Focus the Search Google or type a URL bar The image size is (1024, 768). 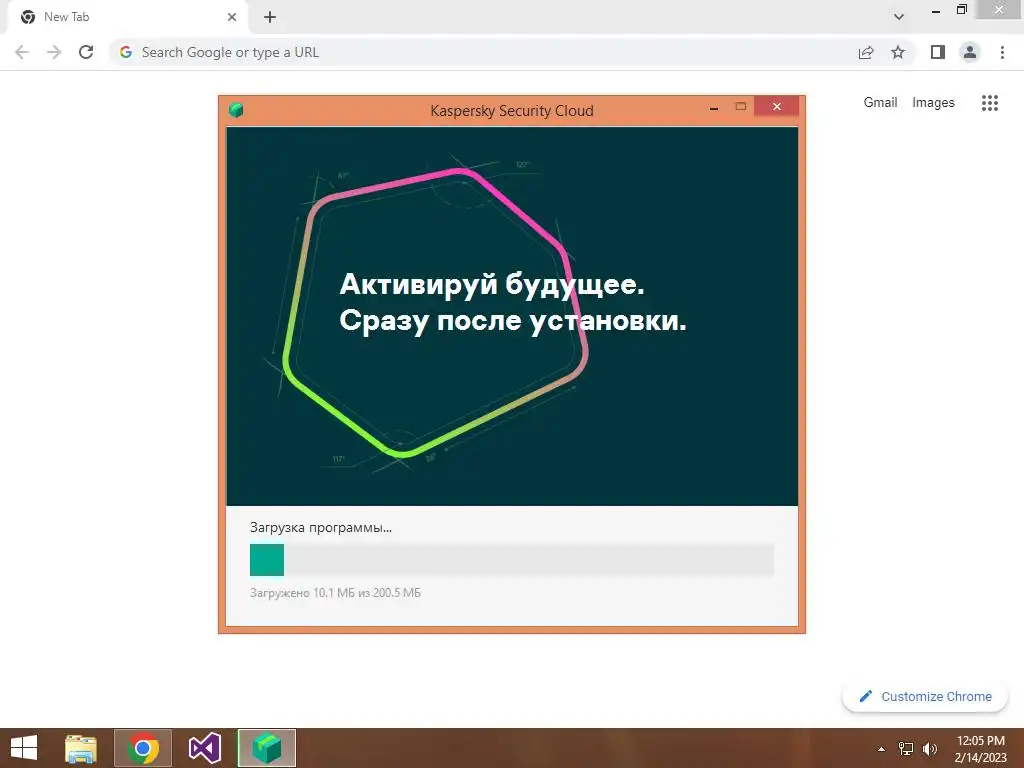(483, 52)
